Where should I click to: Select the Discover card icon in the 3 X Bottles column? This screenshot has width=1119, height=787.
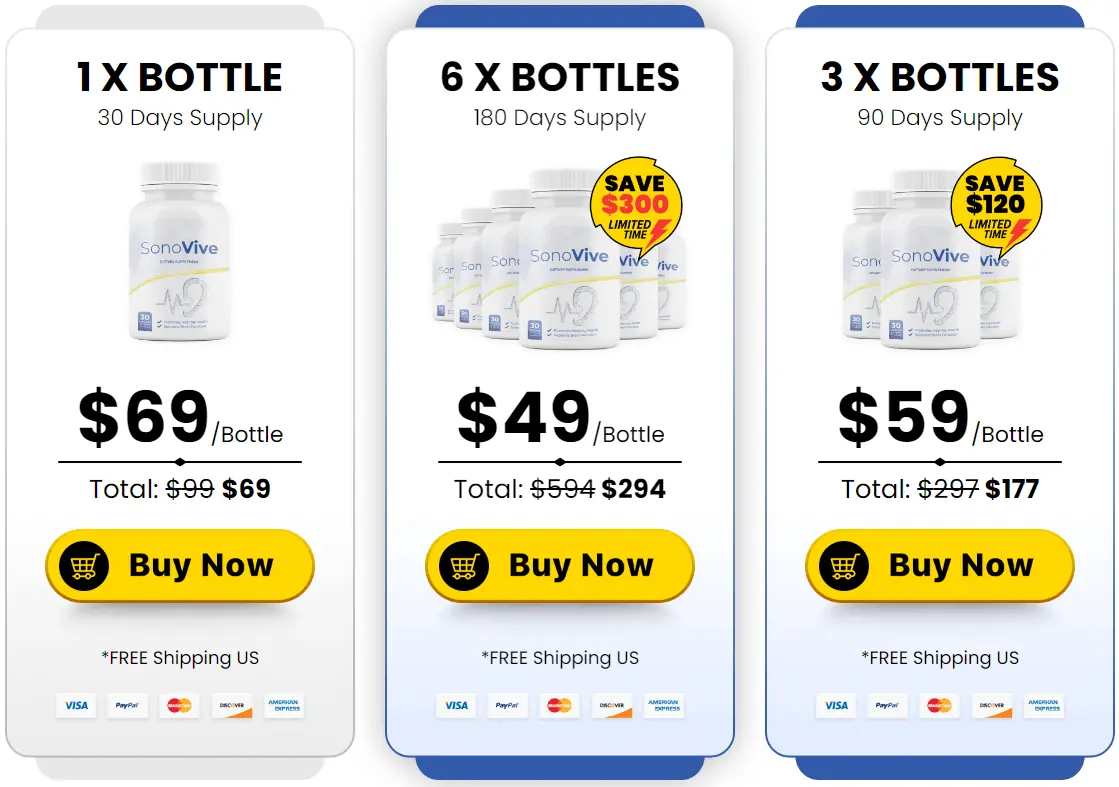[x=992, y=705]
